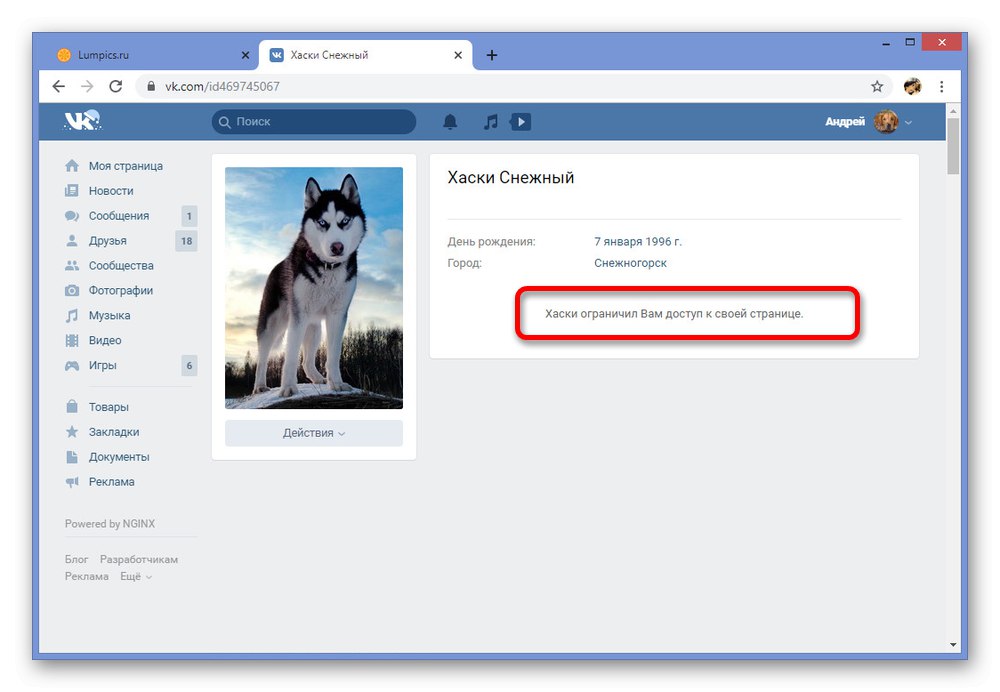
Task: Select the Хаски Снежный browser tab
Action: tap(365, 55)
